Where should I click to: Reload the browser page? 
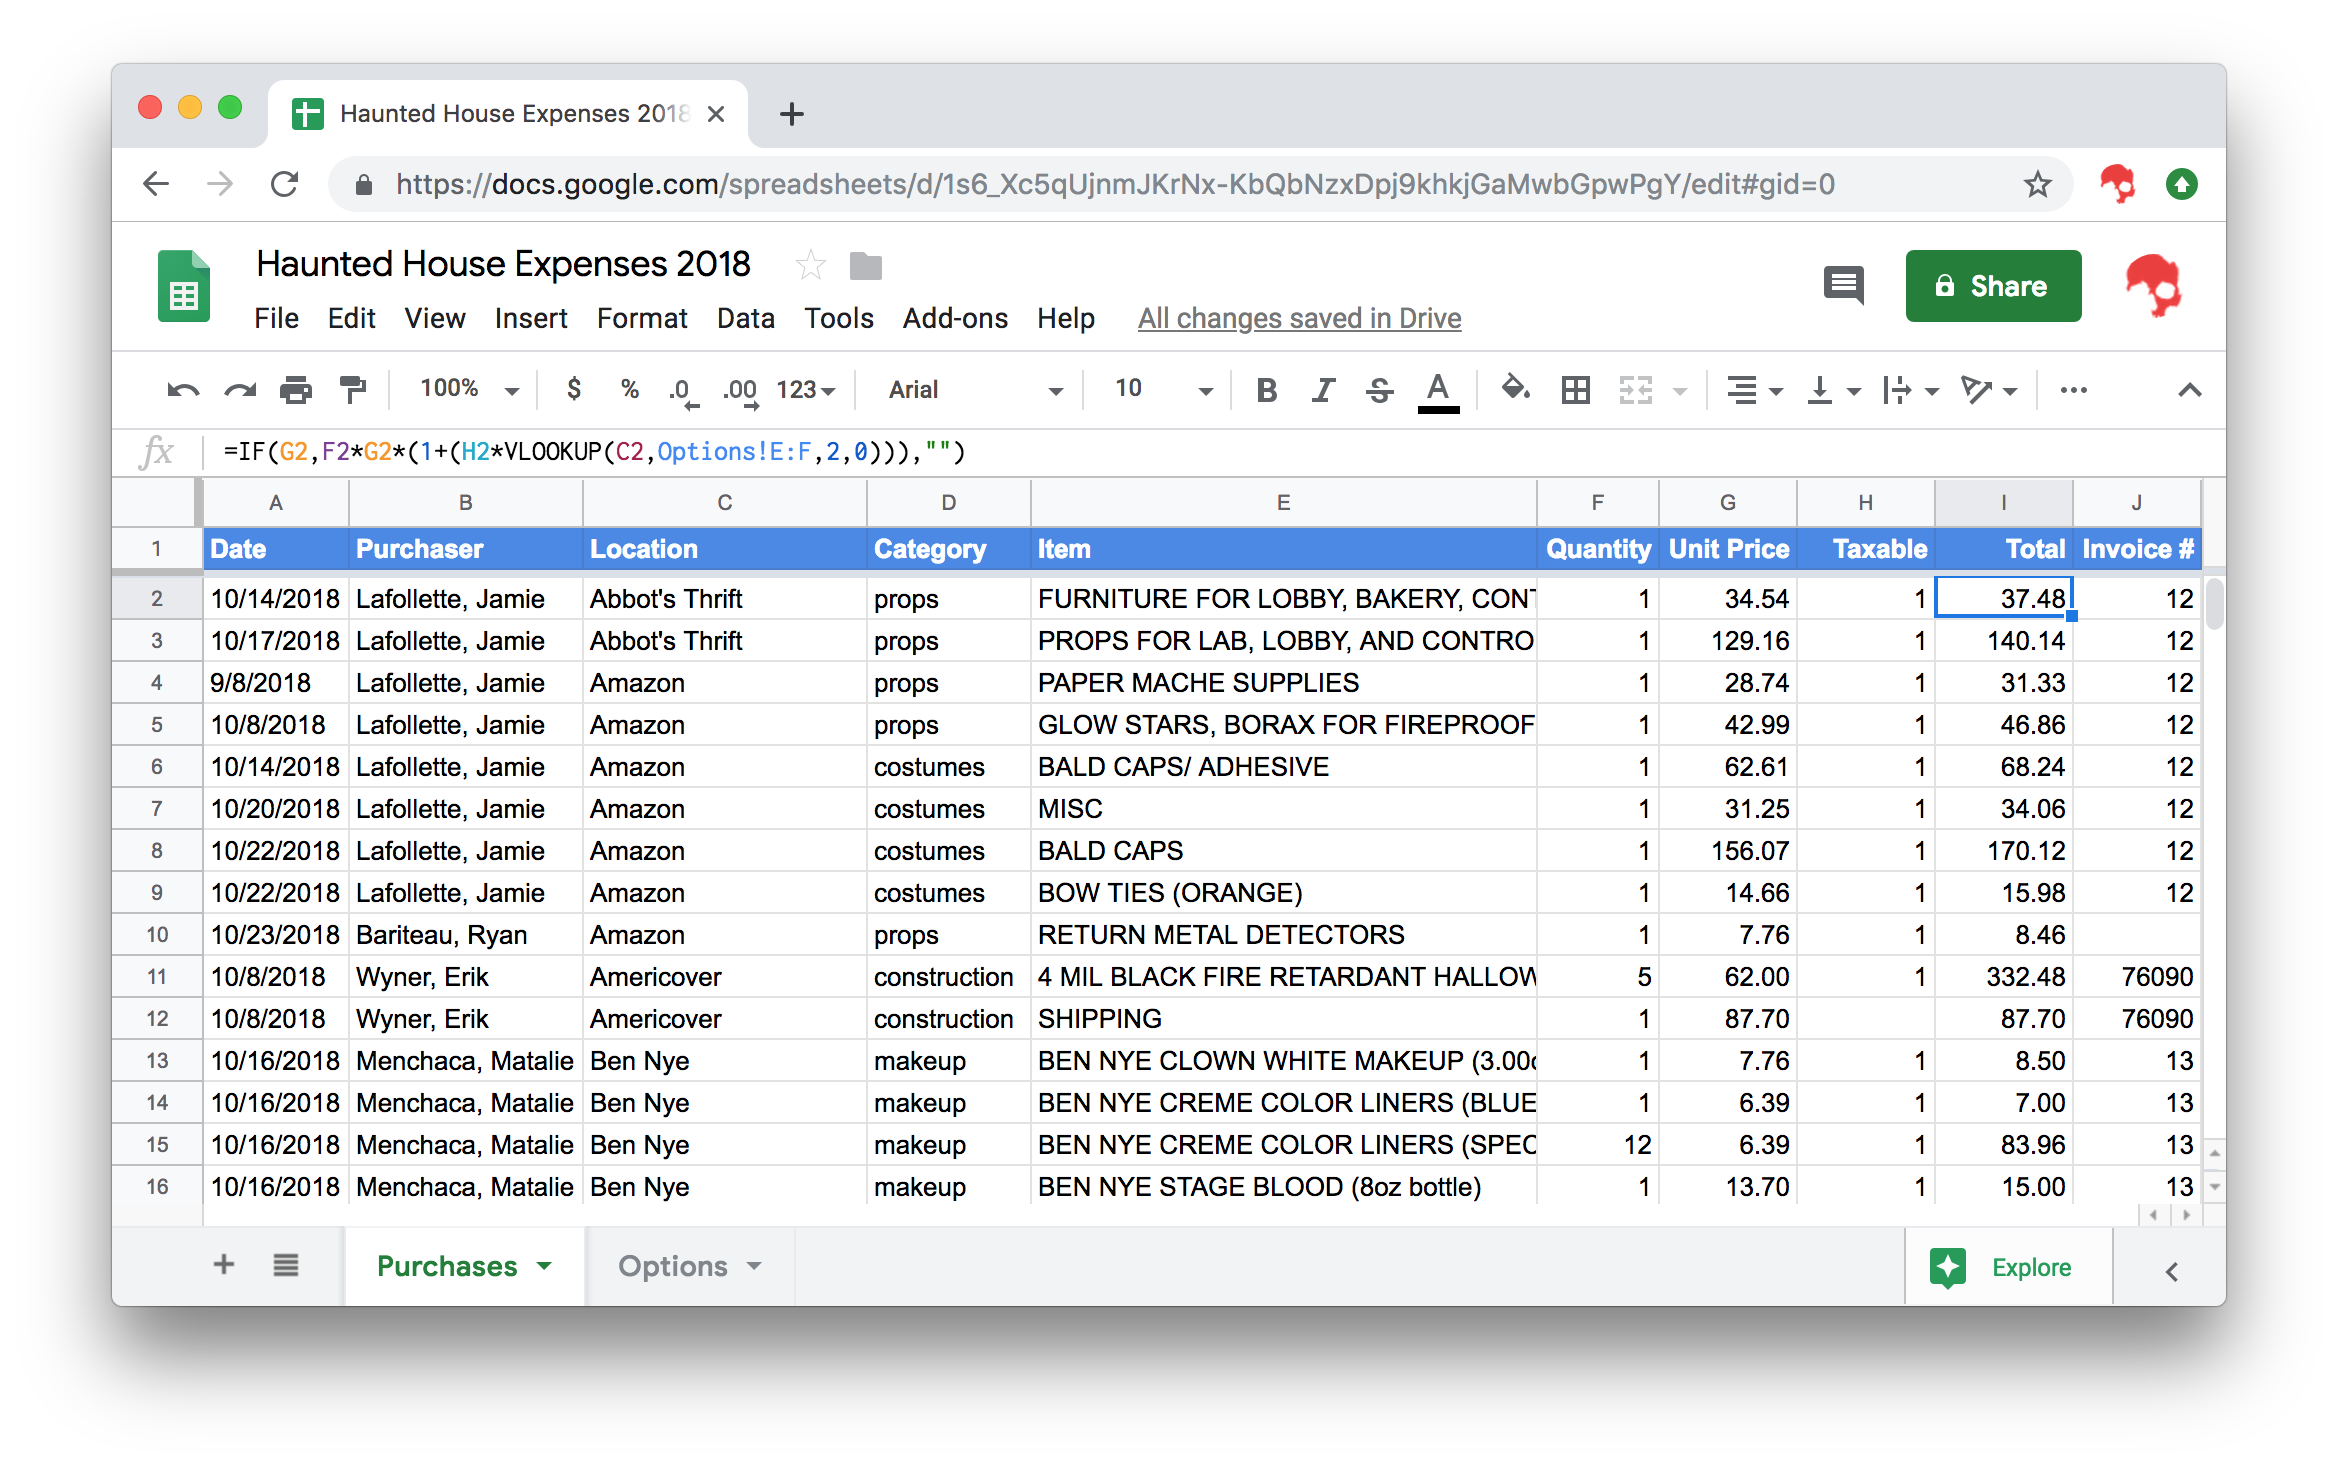[285, 184]
